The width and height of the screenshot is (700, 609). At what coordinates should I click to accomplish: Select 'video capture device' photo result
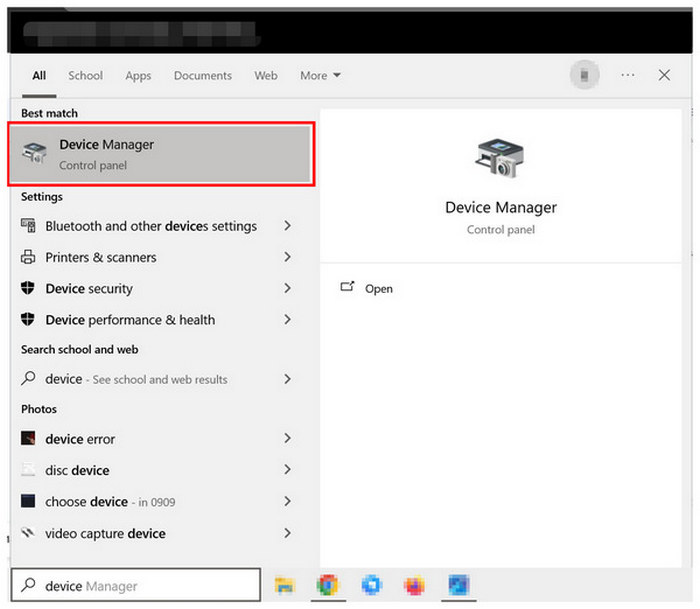point(105,533)
